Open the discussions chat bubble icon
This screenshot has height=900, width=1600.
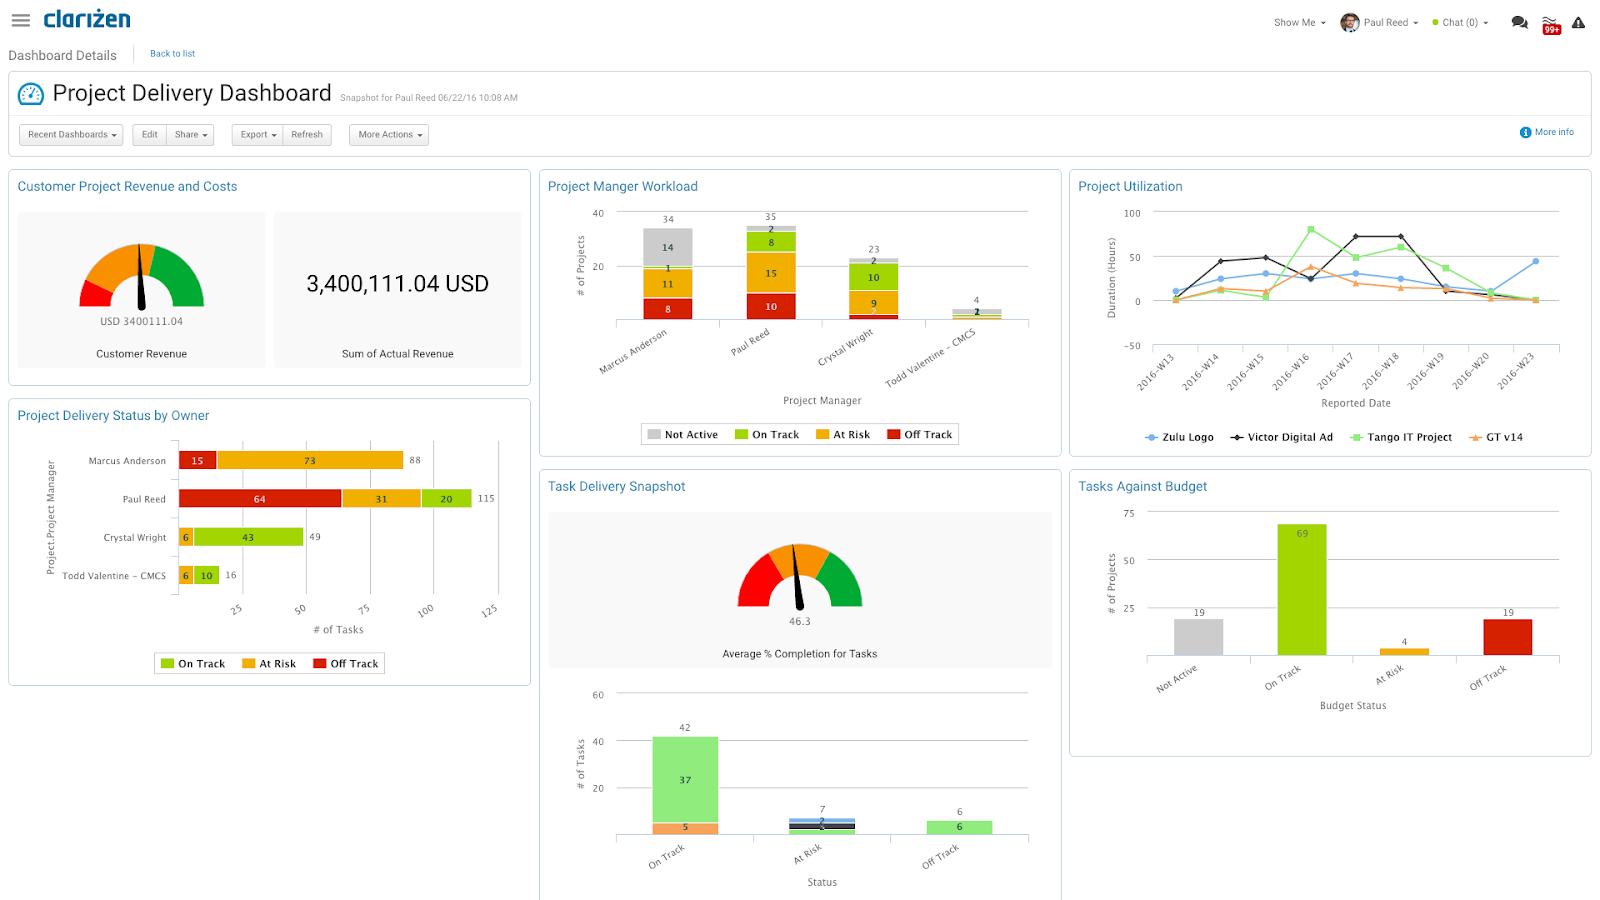[1519, 22]
